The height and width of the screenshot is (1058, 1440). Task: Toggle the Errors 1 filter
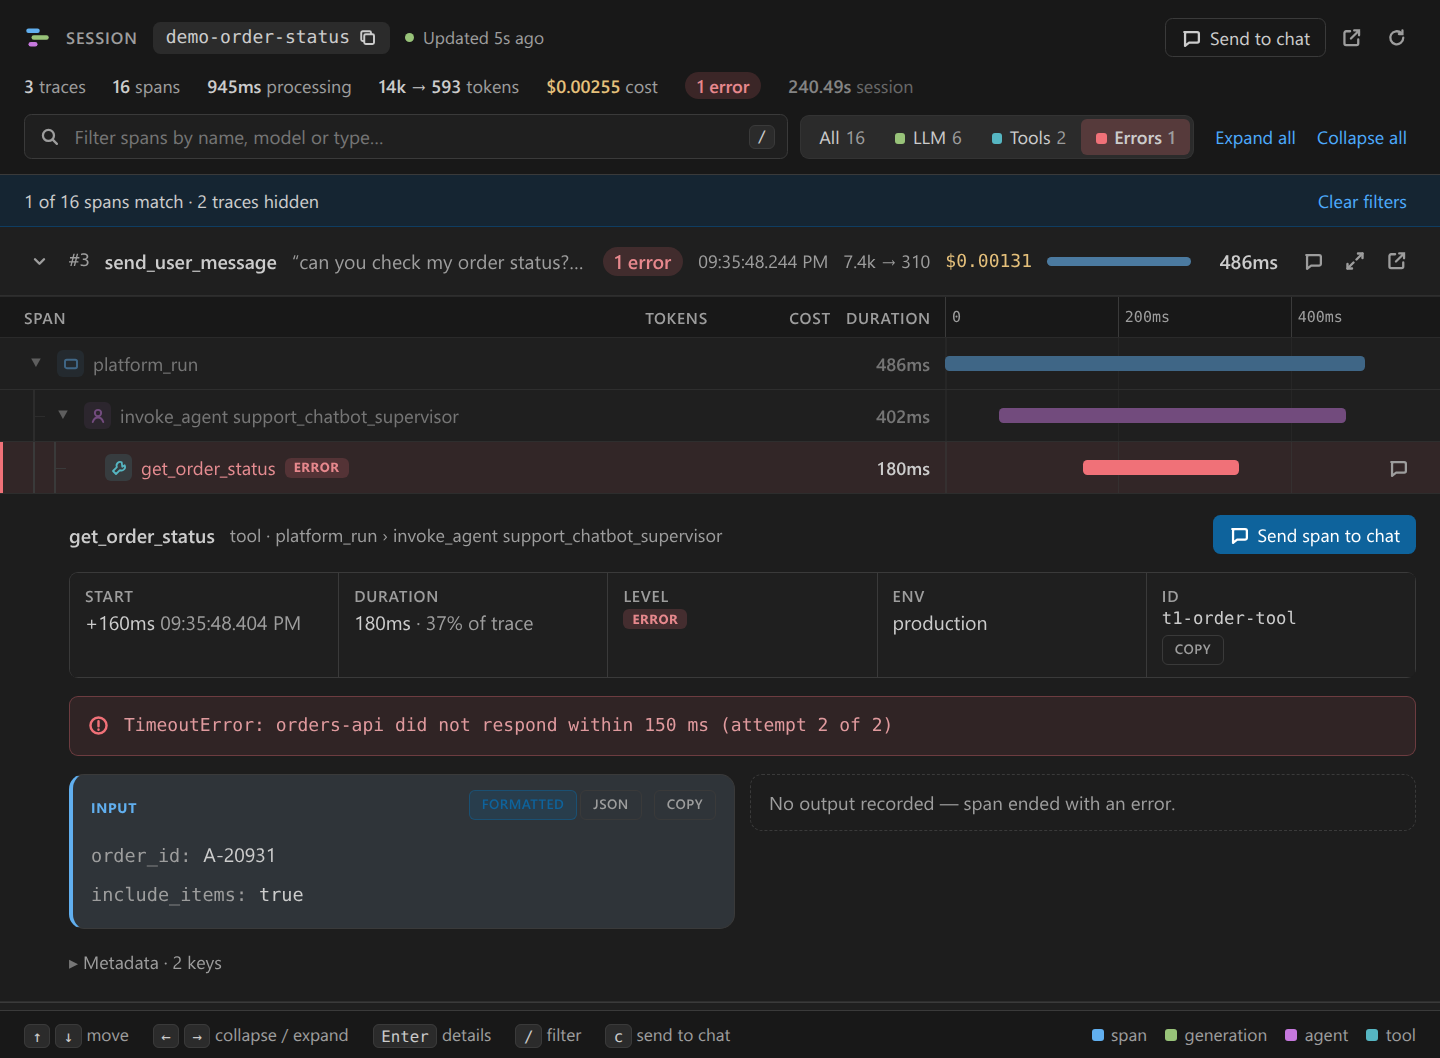click(x=1136, y=138)
